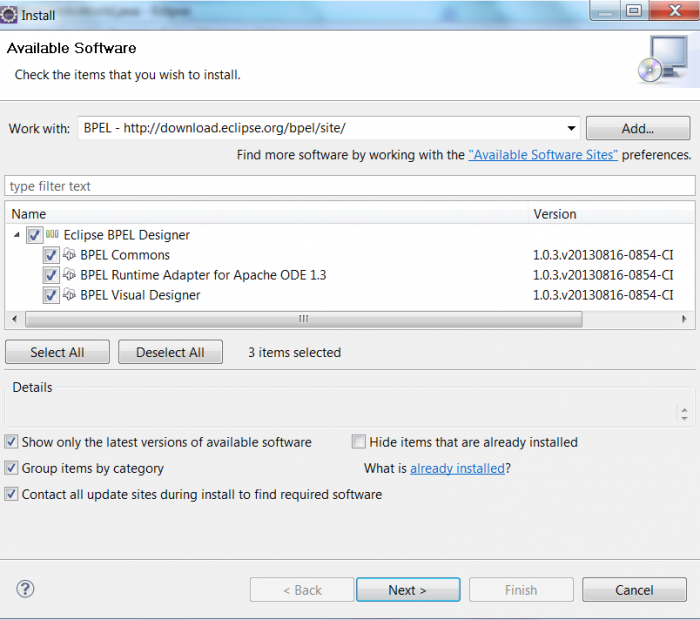700x620 pixels.
Task: Click the Next button
Action: [x=408, y=590]
